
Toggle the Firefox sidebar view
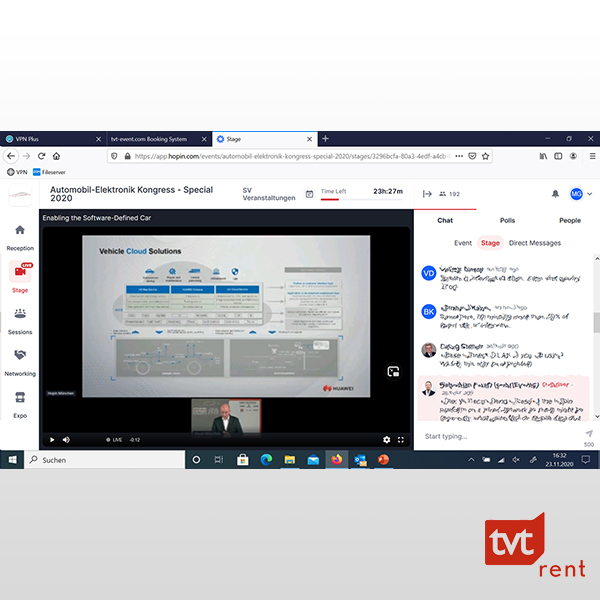click(558, 156)
